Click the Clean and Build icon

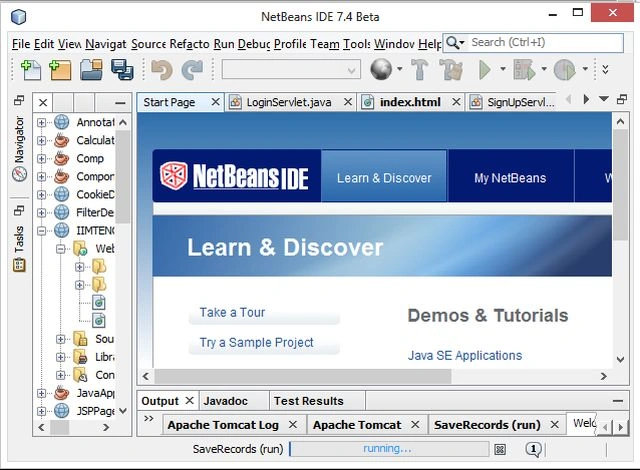pos(451,70)
